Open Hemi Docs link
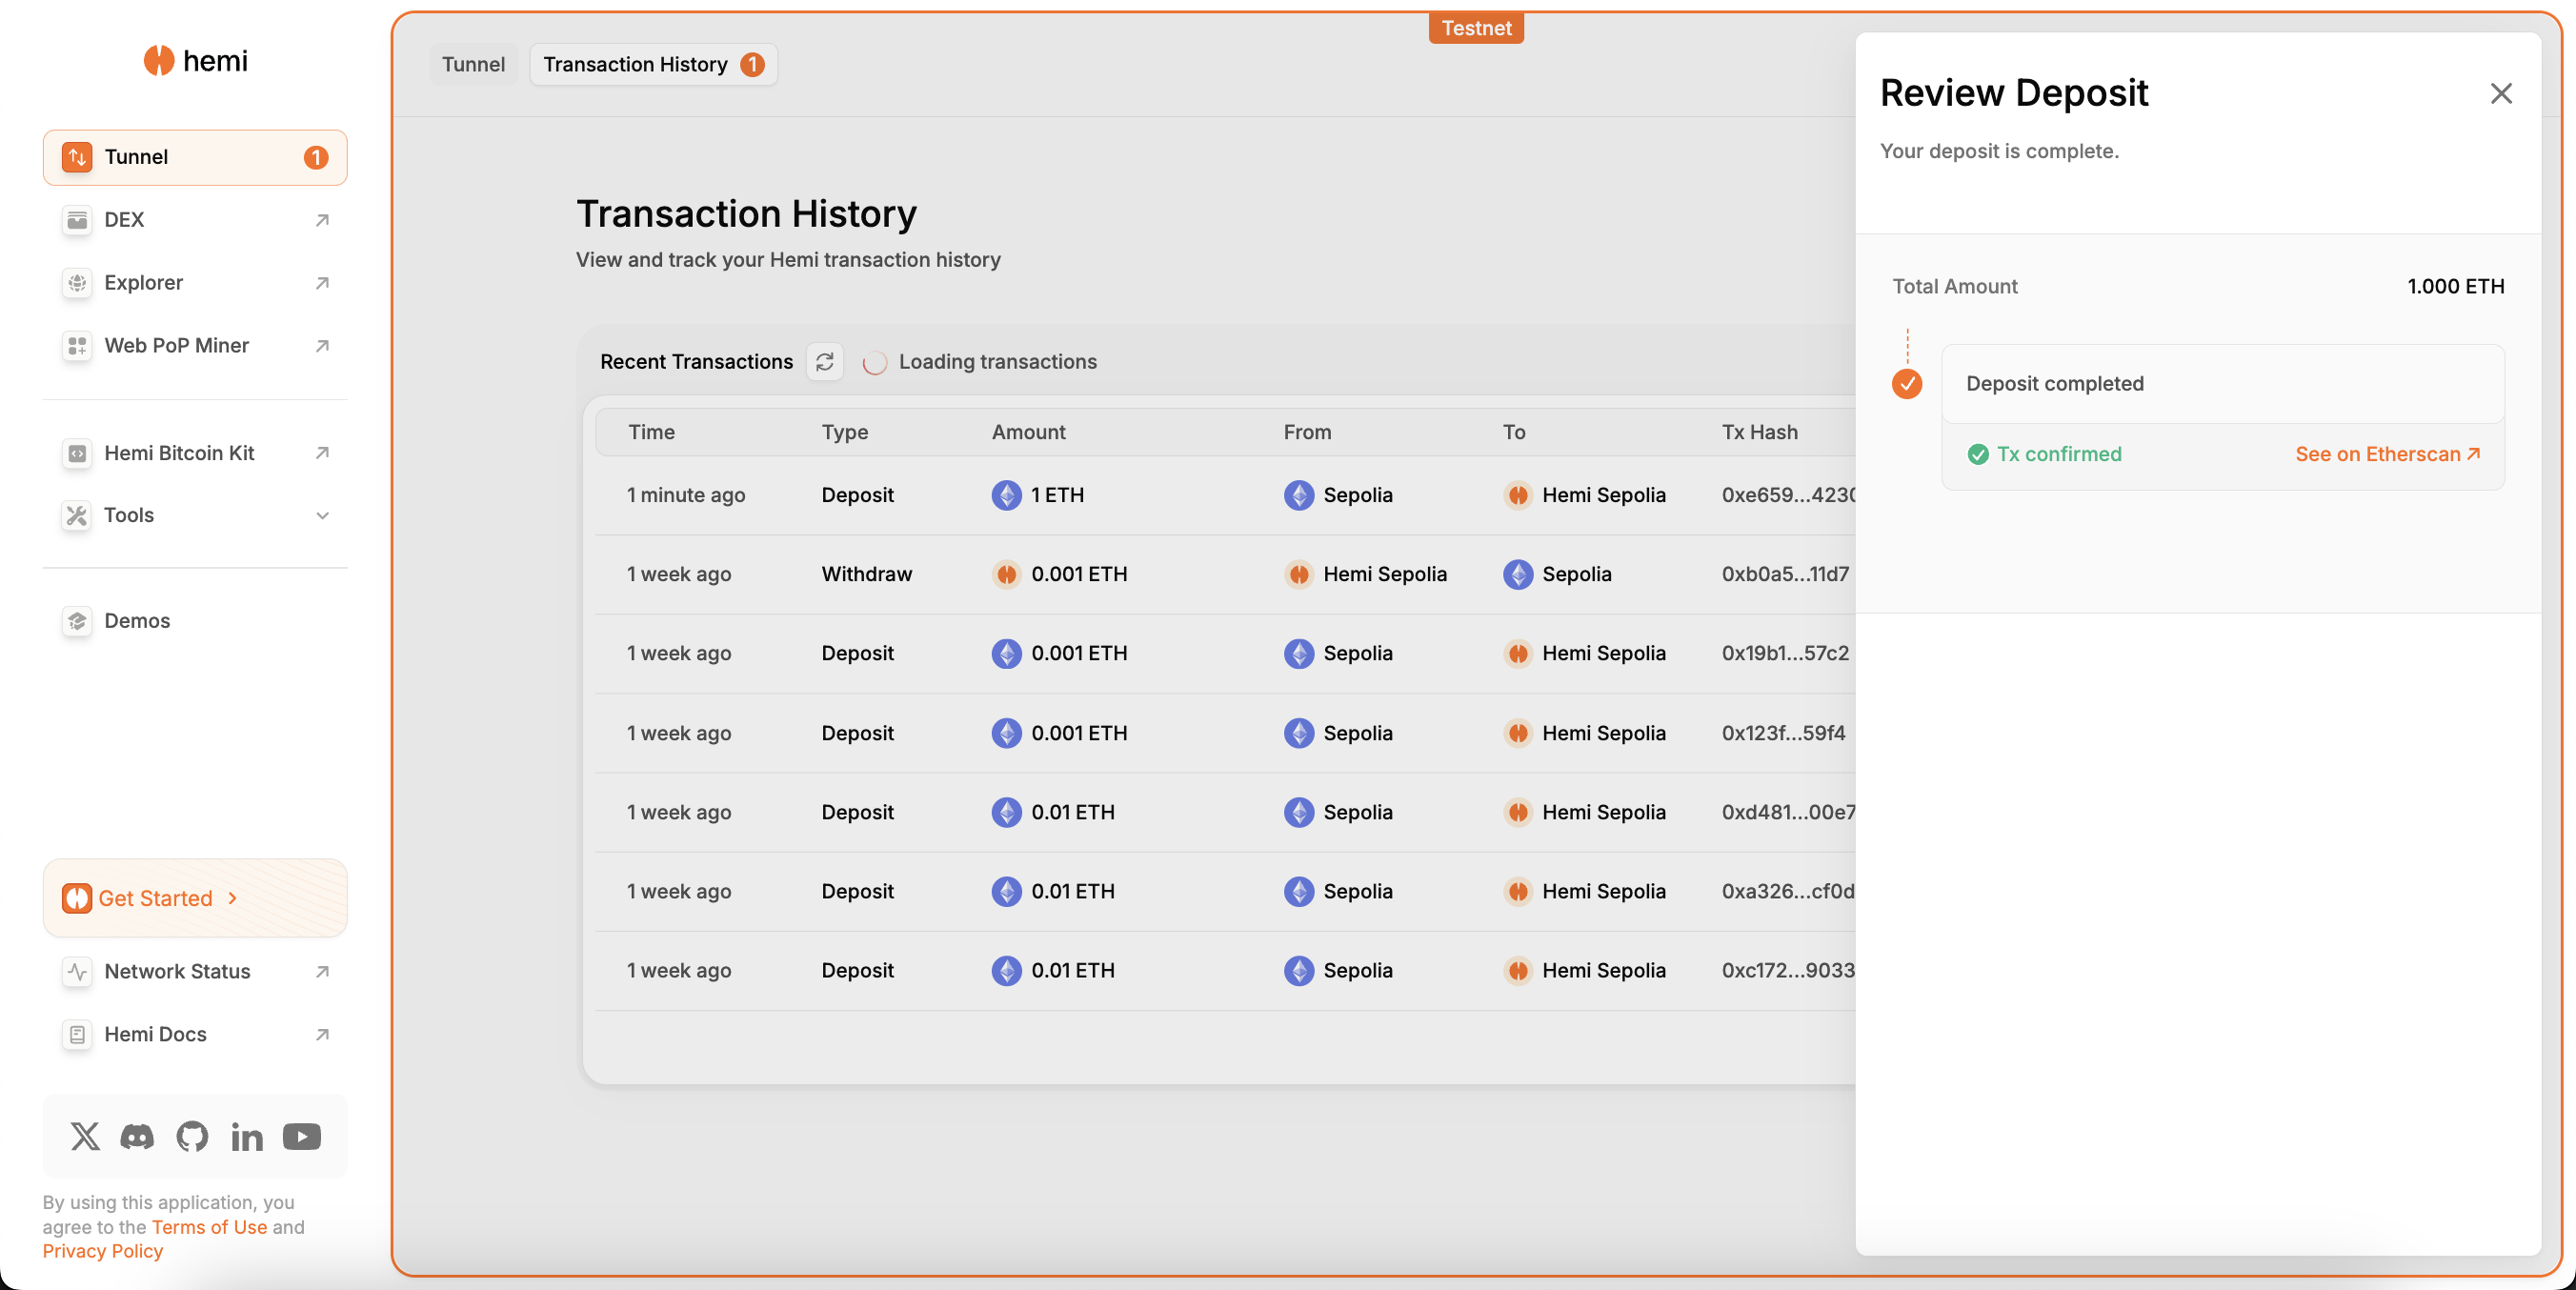This screenshot has width=2576, height=1290. [195, 1034]
